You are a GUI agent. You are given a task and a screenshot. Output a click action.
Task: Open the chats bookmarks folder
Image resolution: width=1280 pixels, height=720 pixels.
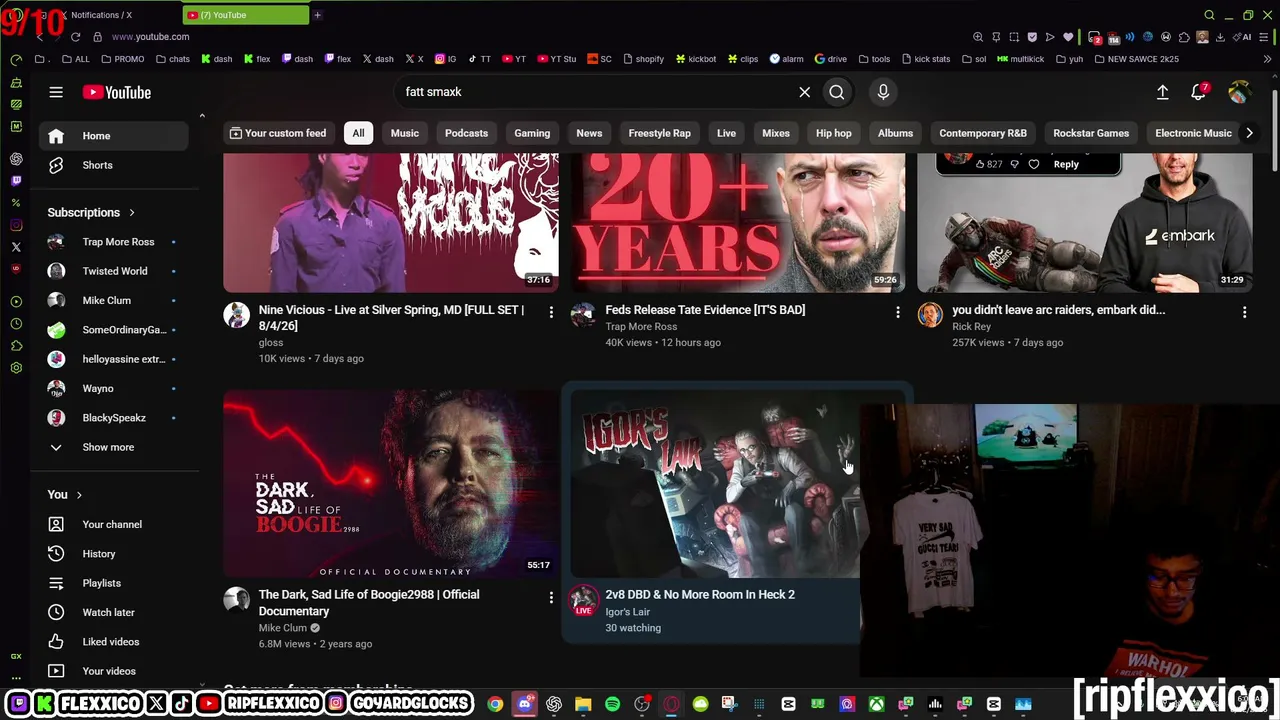tap(172, 59)
